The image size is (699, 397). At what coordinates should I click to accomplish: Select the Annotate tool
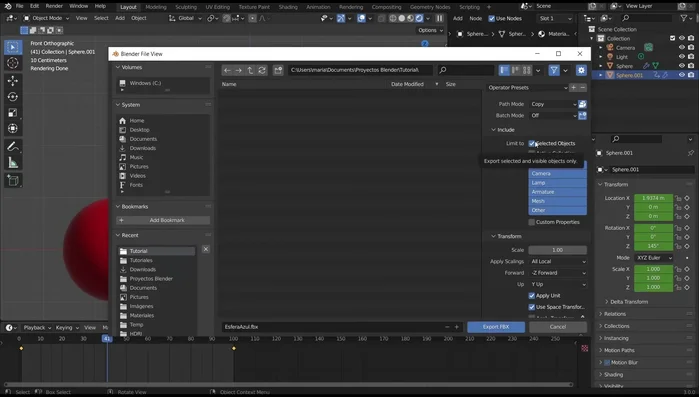[12, 146]
